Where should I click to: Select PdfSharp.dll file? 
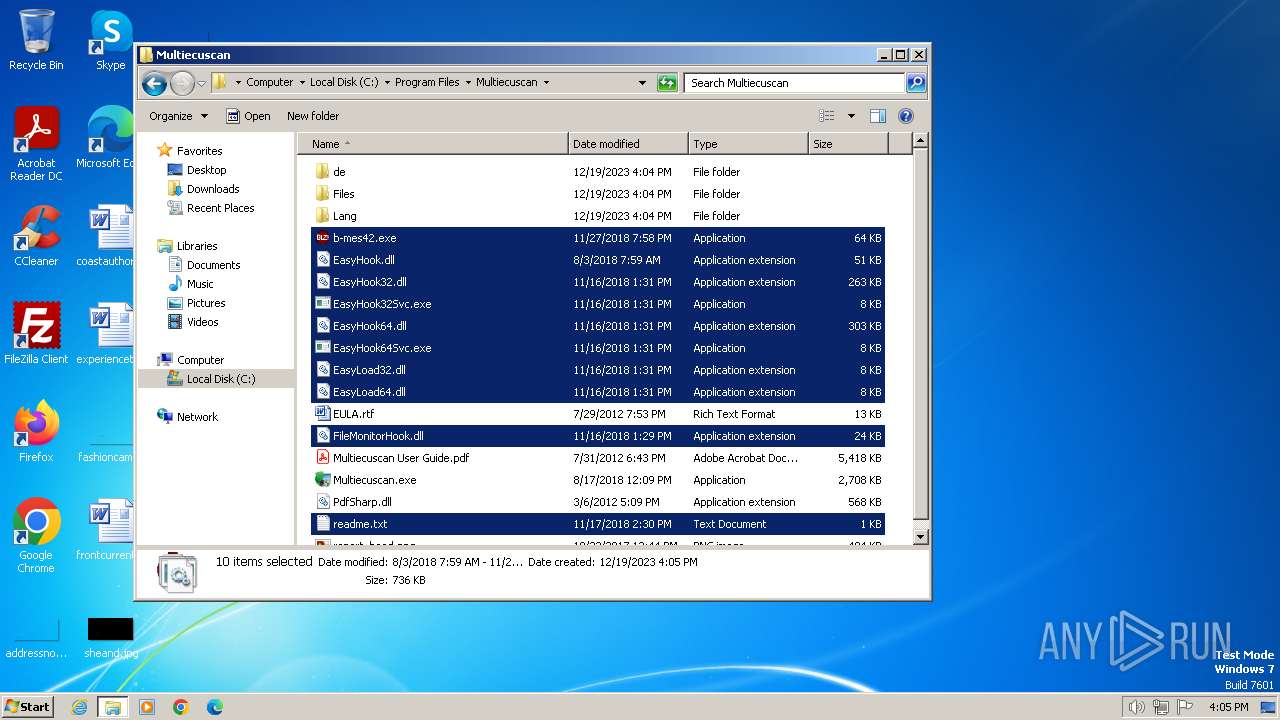pos(598,502)
